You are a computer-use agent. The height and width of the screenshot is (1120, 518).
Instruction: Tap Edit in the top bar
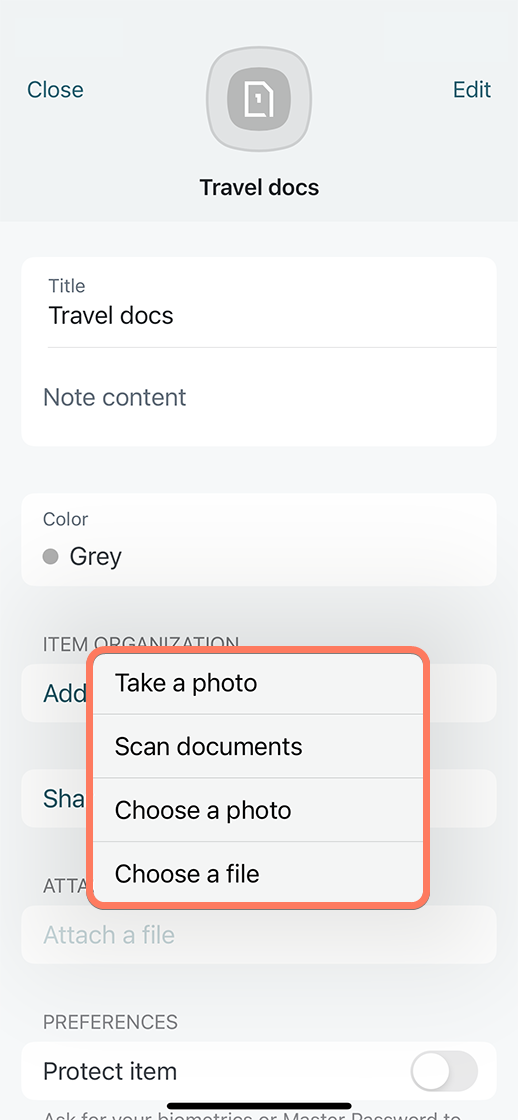(x=472, y=89)
